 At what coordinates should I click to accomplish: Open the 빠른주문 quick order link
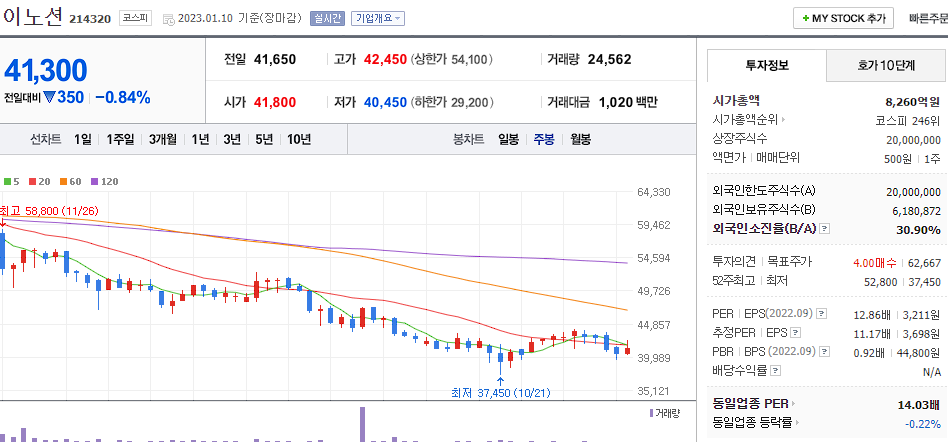[928, 18]
